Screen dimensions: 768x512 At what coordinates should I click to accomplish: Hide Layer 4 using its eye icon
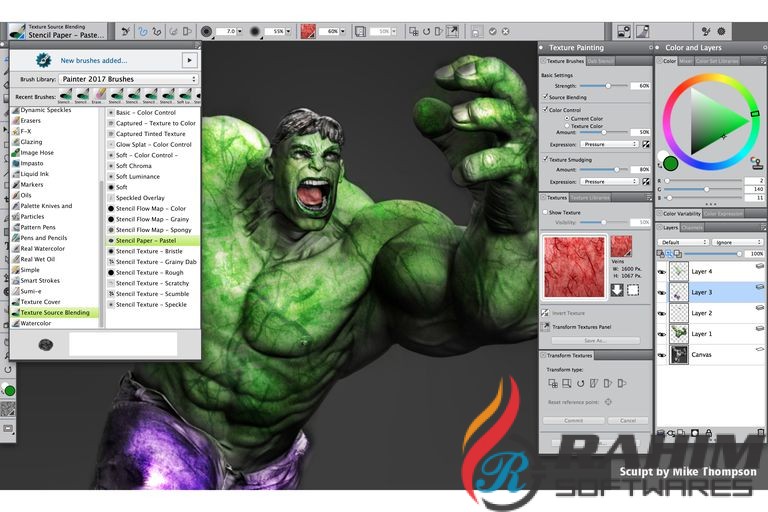pos(662,270)
